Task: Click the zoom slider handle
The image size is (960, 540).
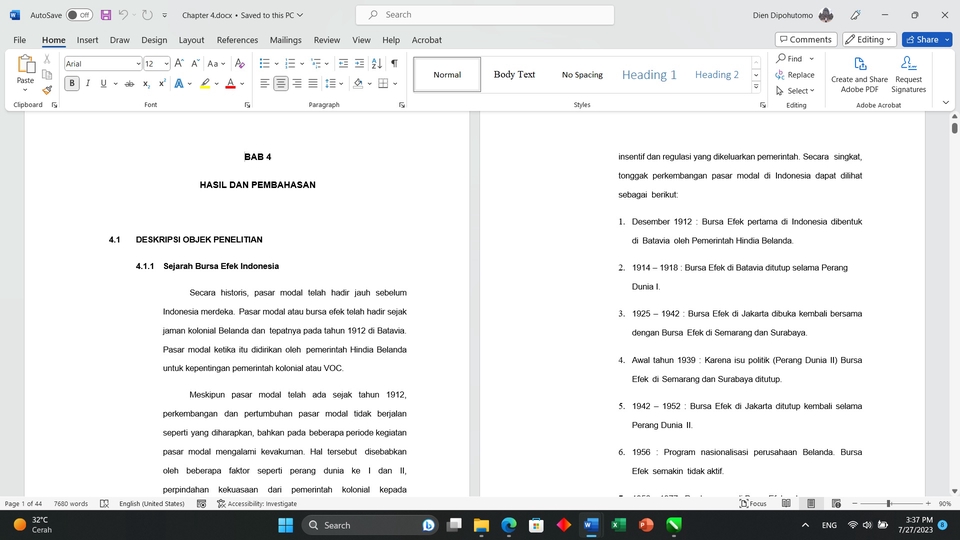Action: 888,503
